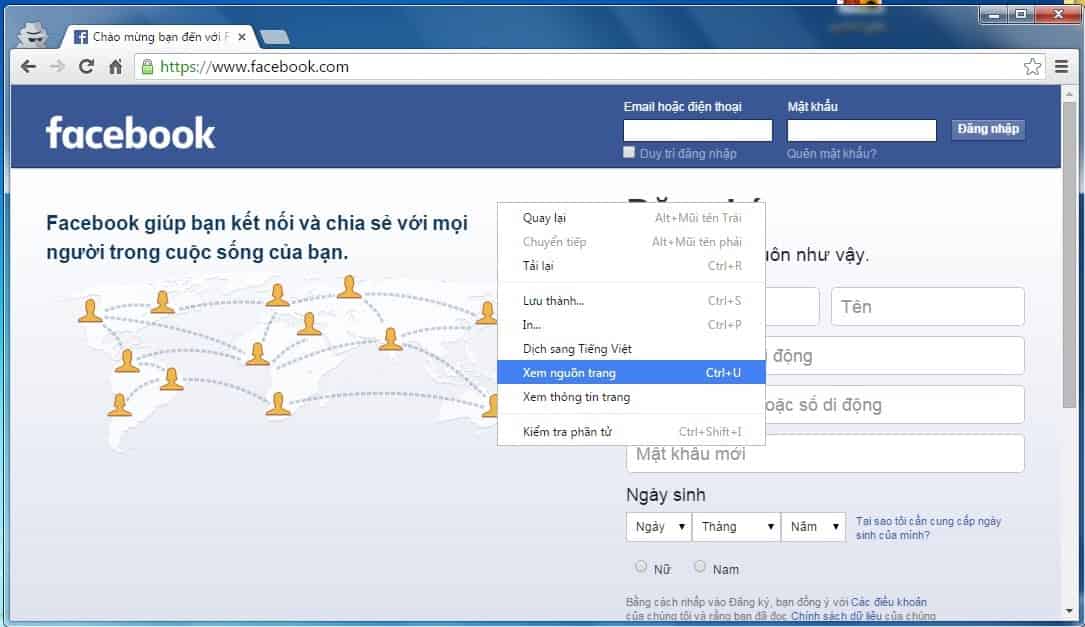Click the page scrollbar up arrow
Image resolution: width=1085 pixels, height=627 pixels.
(1069, 93)
